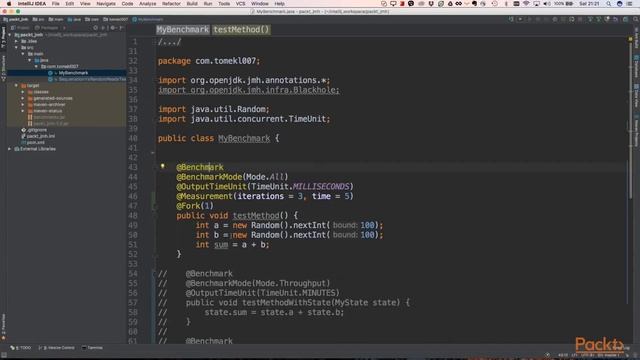Expand the maven-archiver folder
640x360 pixels.
coord(23,104)
